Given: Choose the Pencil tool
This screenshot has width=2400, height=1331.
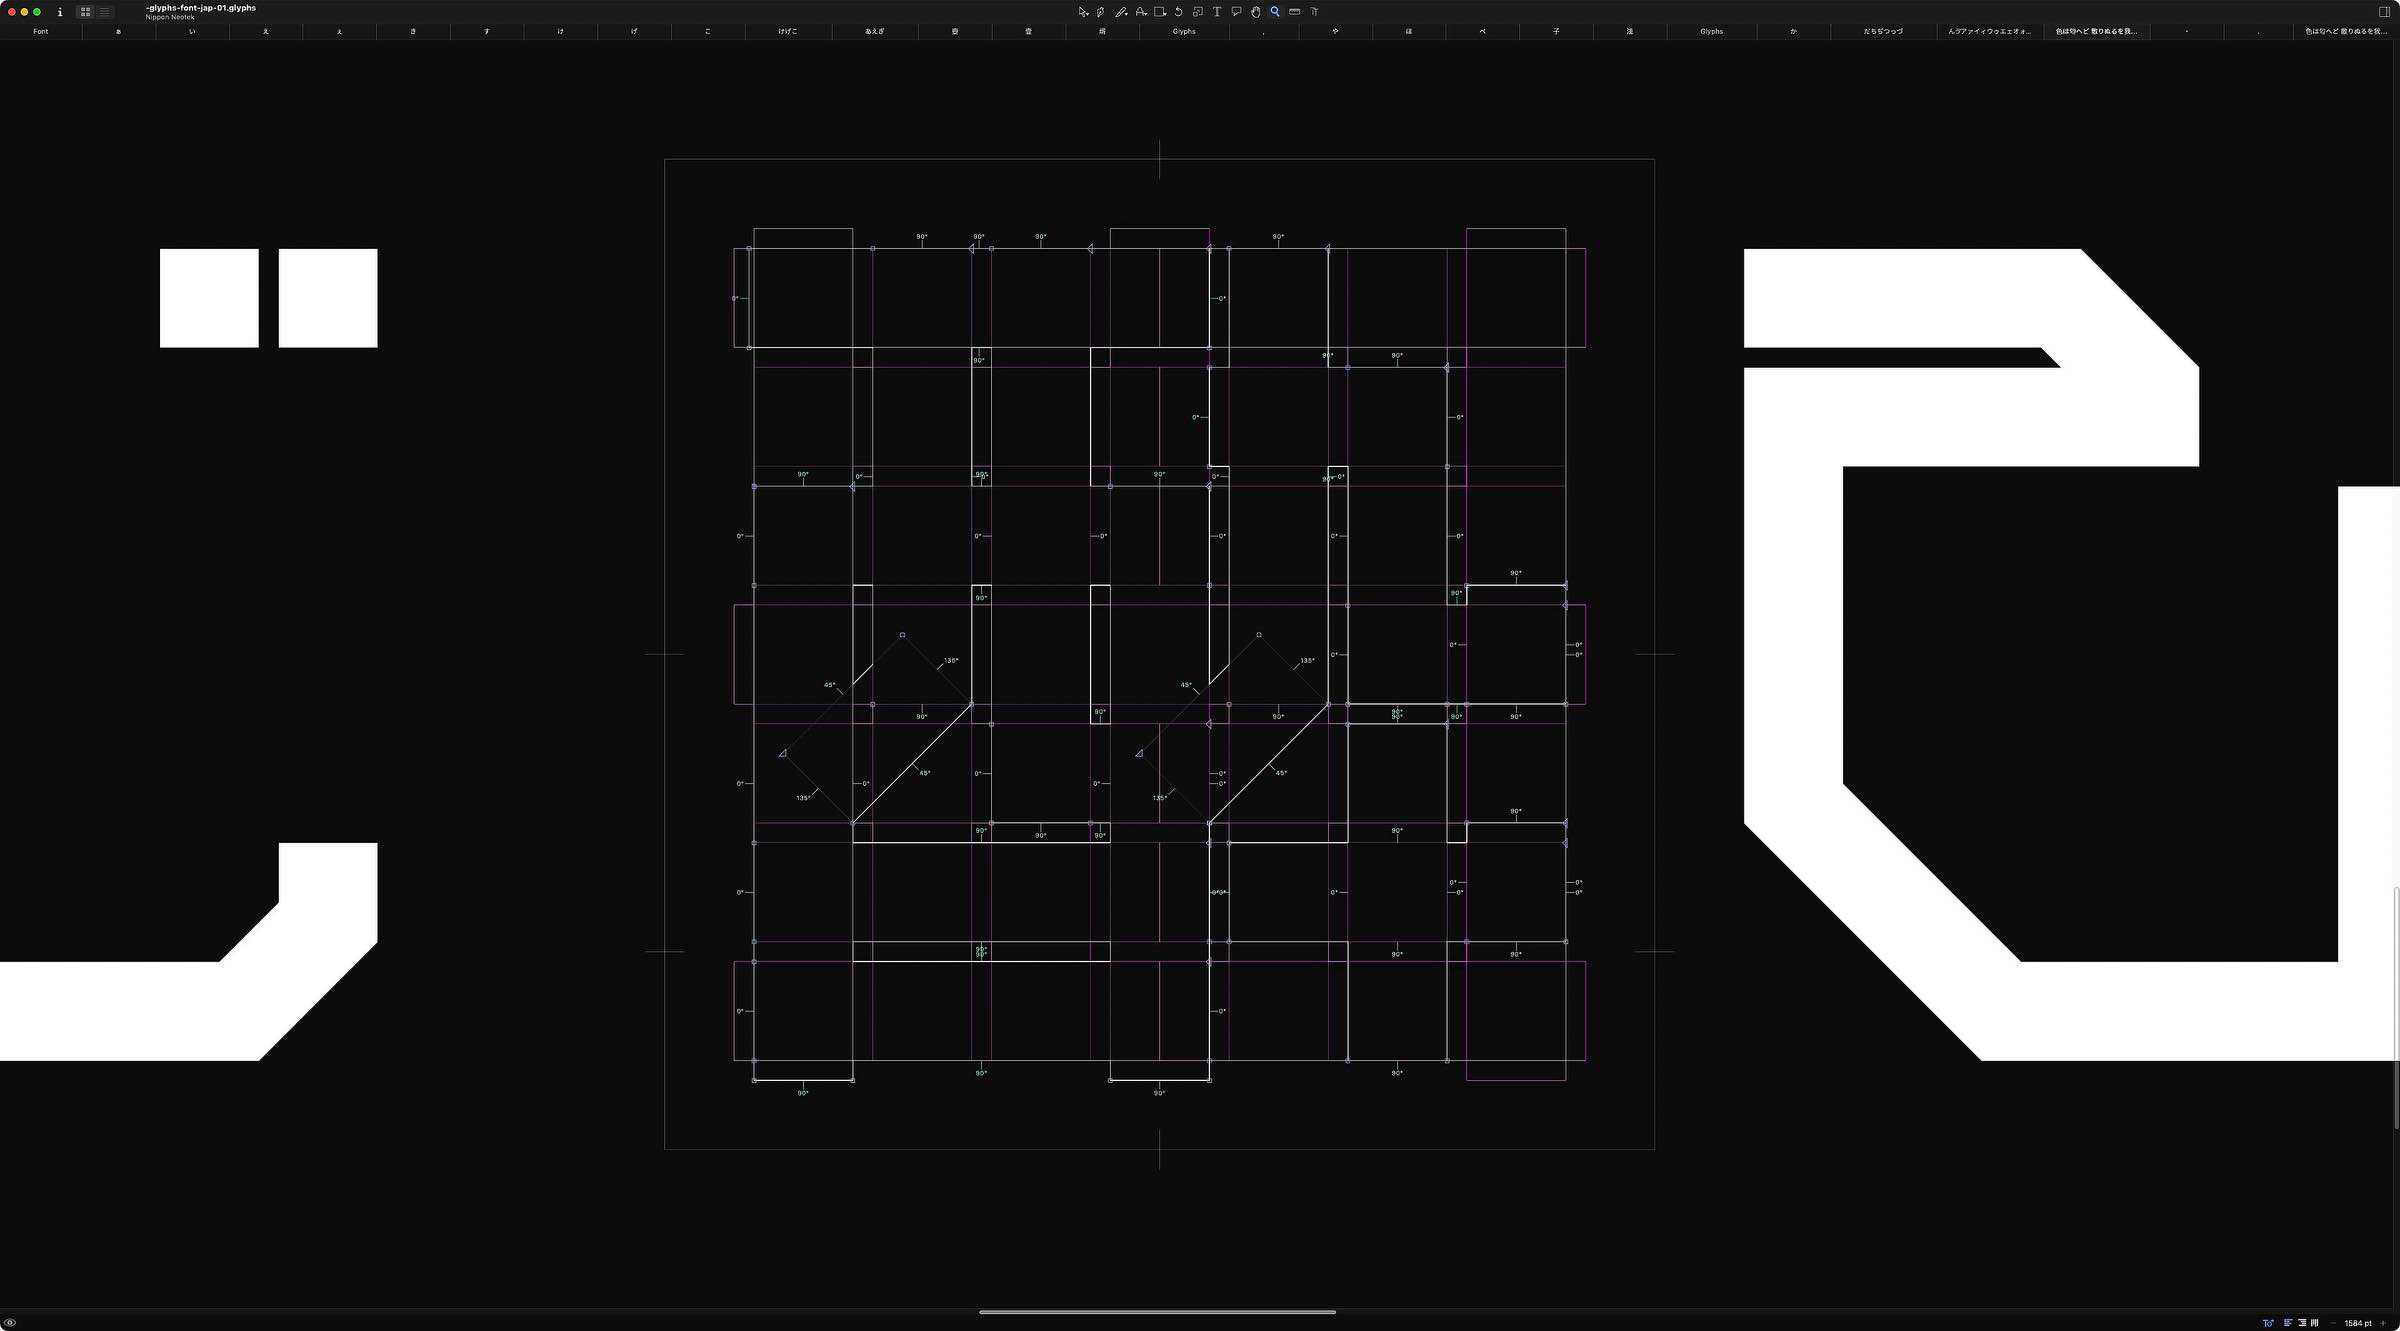Looking at the screenshot, I should (1121, 12).
